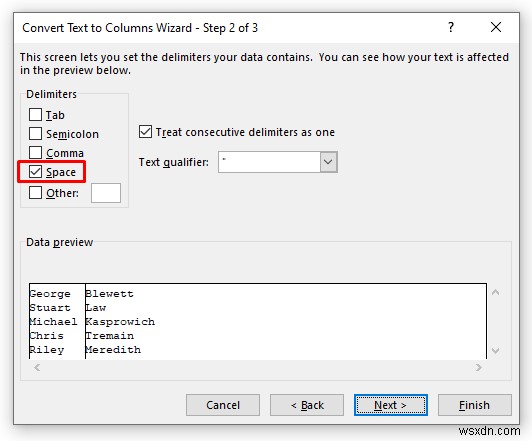Image resolution: width=532 pixels, height=441 pixels.
Task: Uncheck the Space delimiter checkbox
Action: pos(35,172)
